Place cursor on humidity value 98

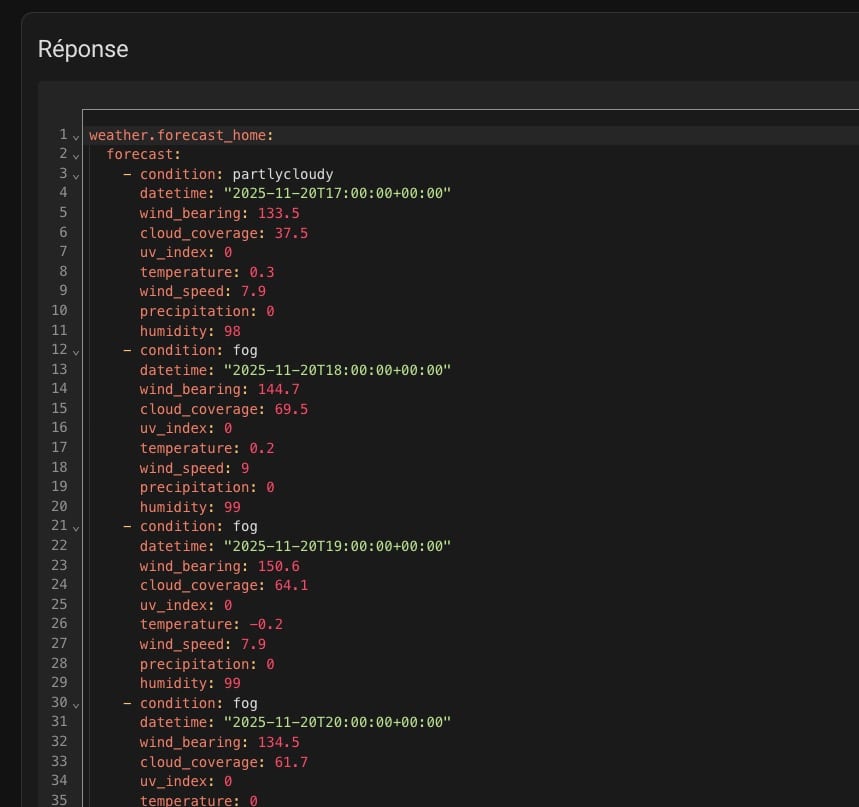coord(232,331)
